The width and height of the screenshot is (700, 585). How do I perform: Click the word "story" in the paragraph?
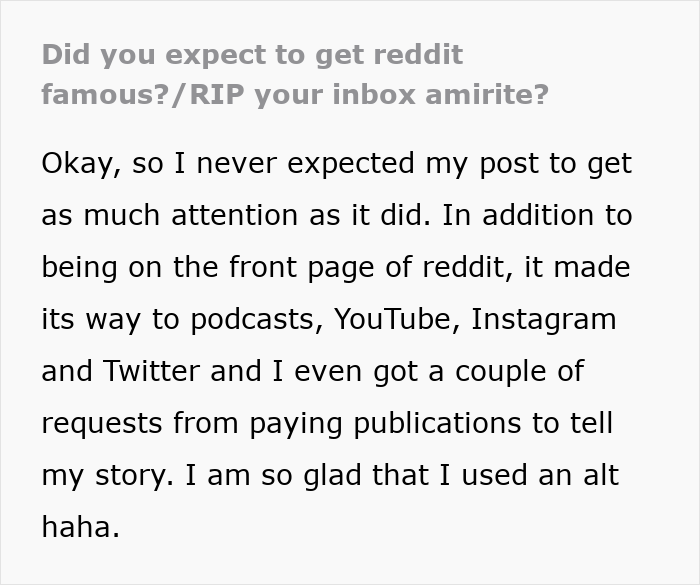[x=127, y=475]
